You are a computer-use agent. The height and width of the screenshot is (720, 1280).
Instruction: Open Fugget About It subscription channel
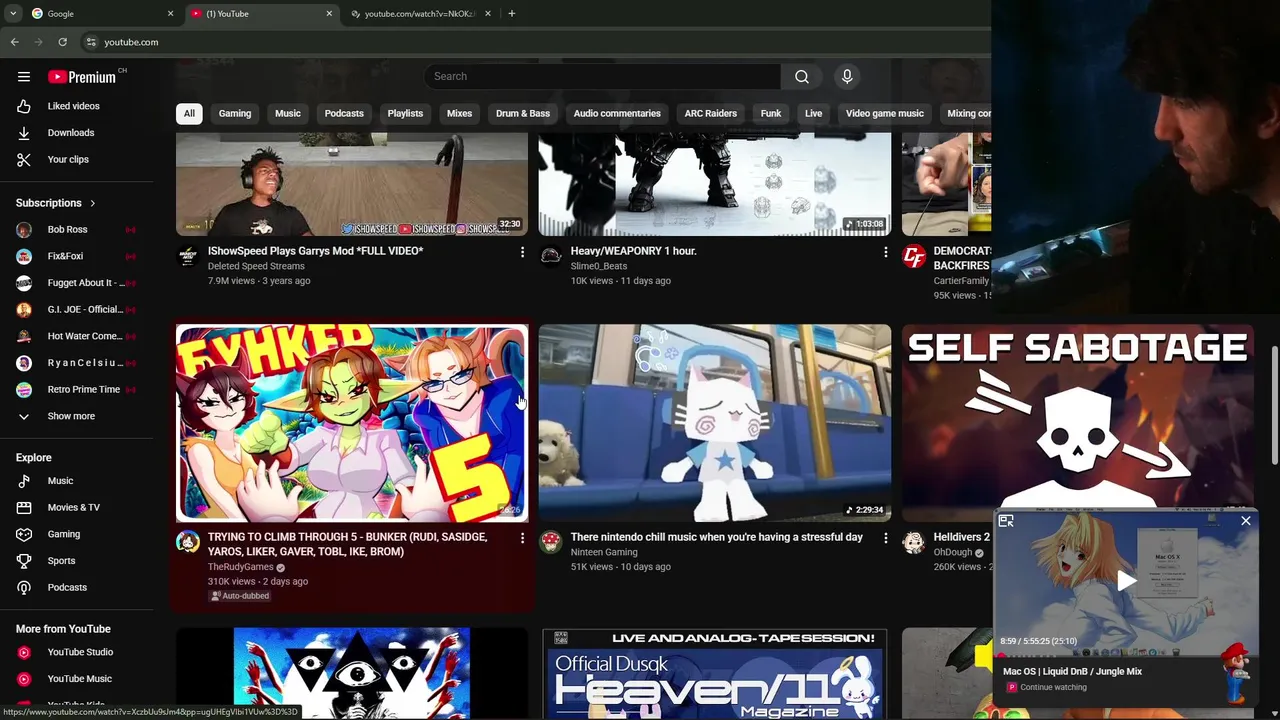click(x=75, y=283)
